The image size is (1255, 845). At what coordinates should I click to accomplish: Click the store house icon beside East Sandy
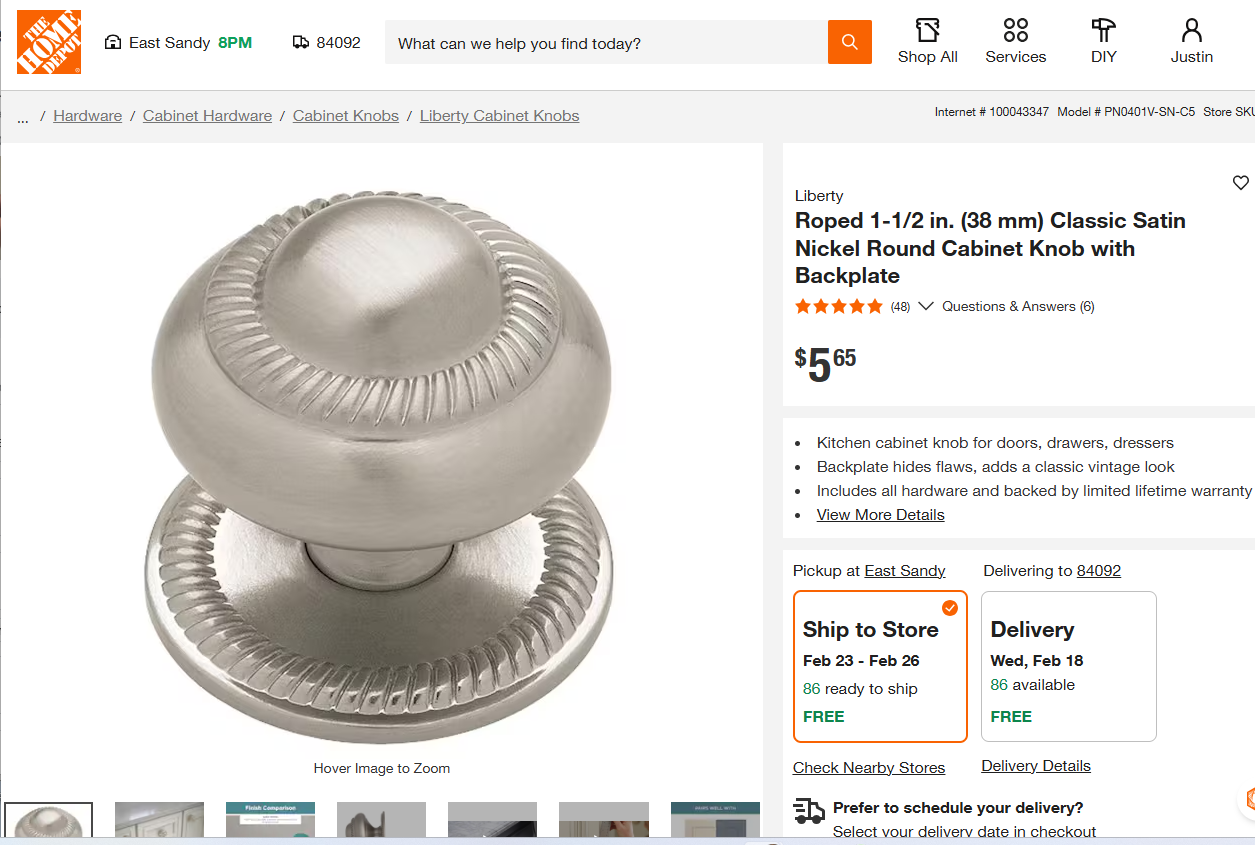click(x=113, y=43)
